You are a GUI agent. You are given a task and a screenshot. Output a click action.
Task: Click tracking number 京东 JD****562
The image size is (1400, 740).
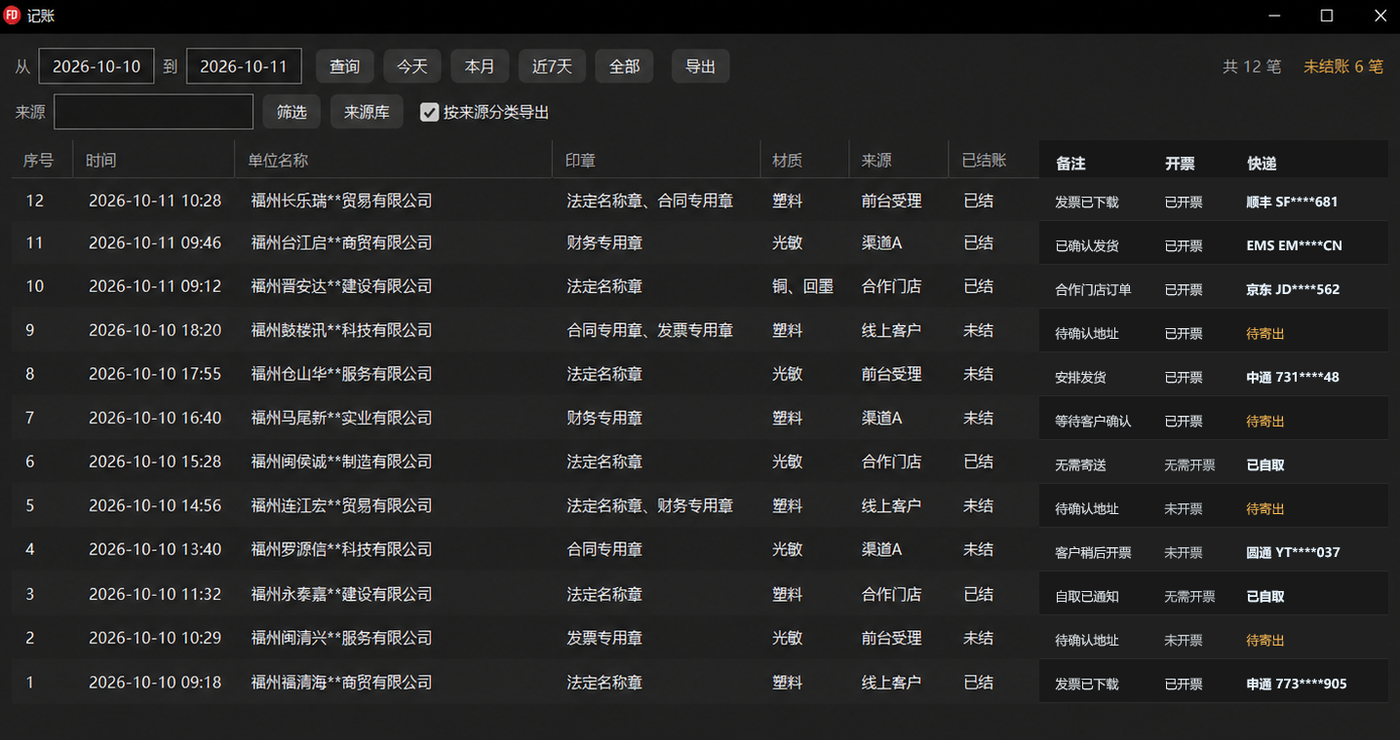(x=1293, y=290)
